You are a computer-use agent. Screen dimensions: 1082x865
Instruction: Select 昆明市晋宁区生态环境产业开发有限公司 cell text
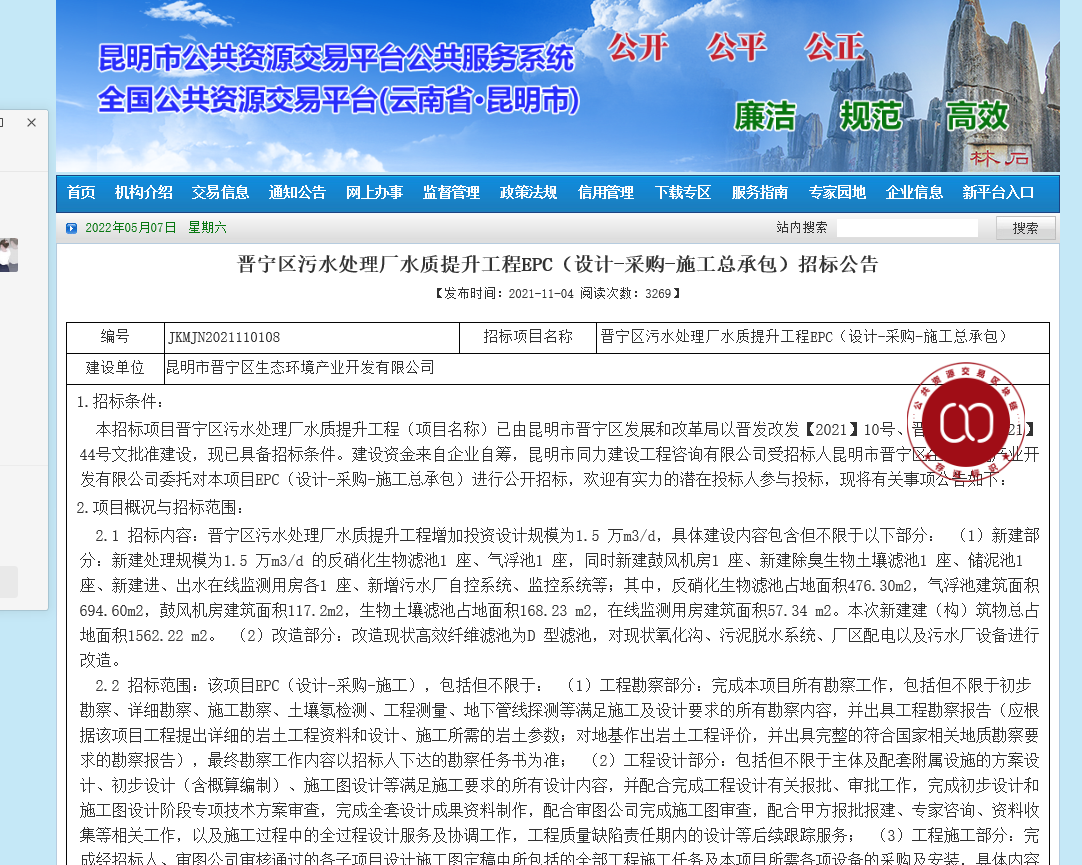[301, 368]
